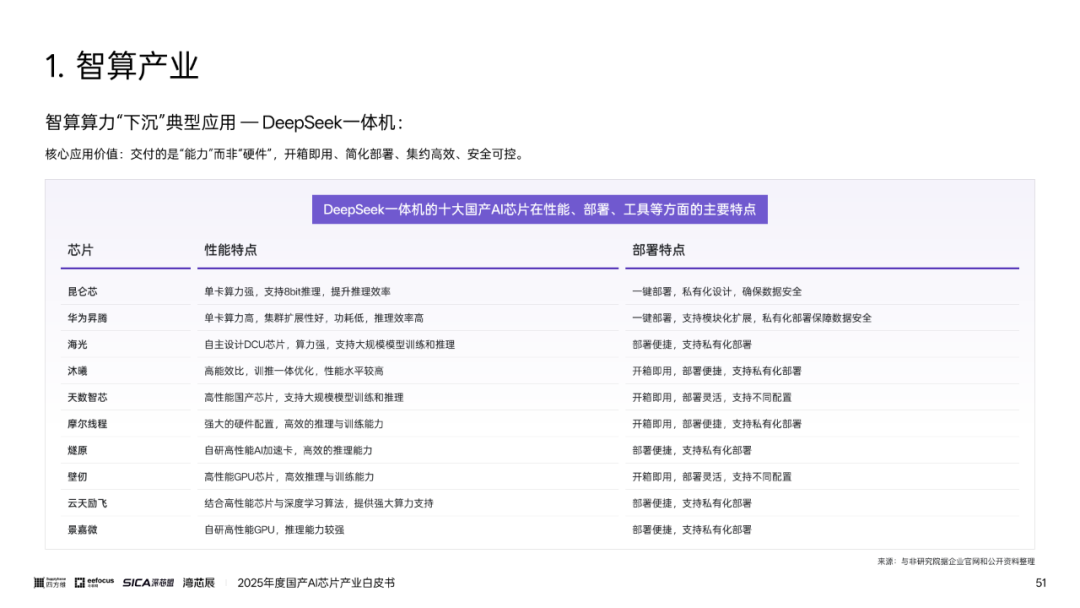Click 自研高性能GPU,推理能力较强 cell
Viewport: 1080px width, 608px height.
[x=274, y=530]
